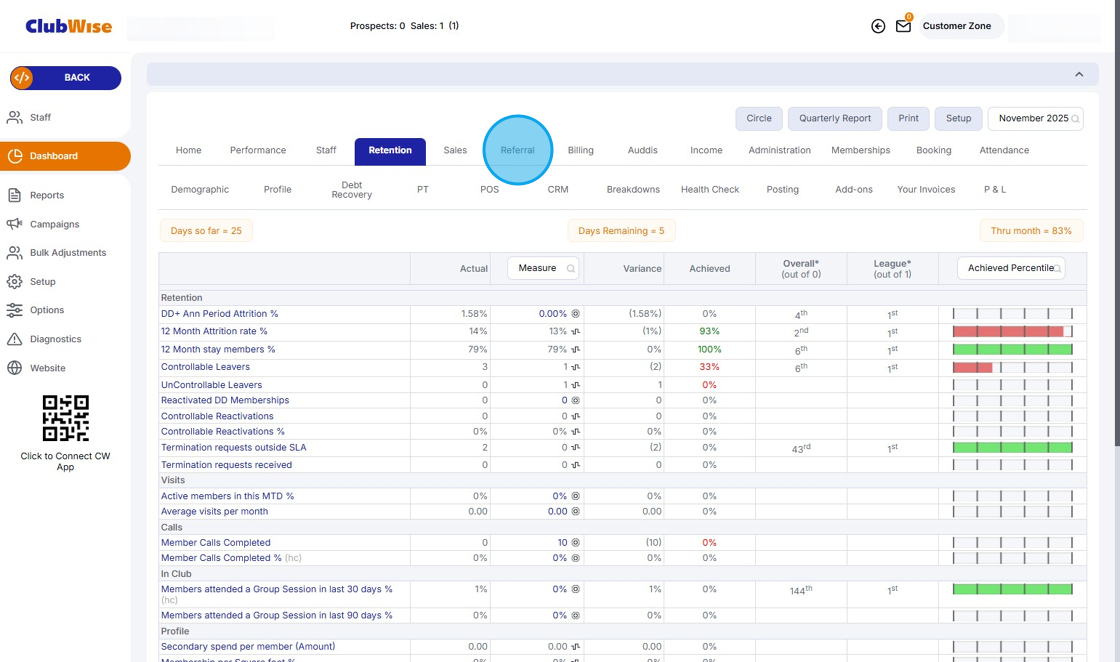This screenshot has height=662, width=1120.
Task: Click trend icon beside UnControllable Leavers measure
Action: pos(576,385)
